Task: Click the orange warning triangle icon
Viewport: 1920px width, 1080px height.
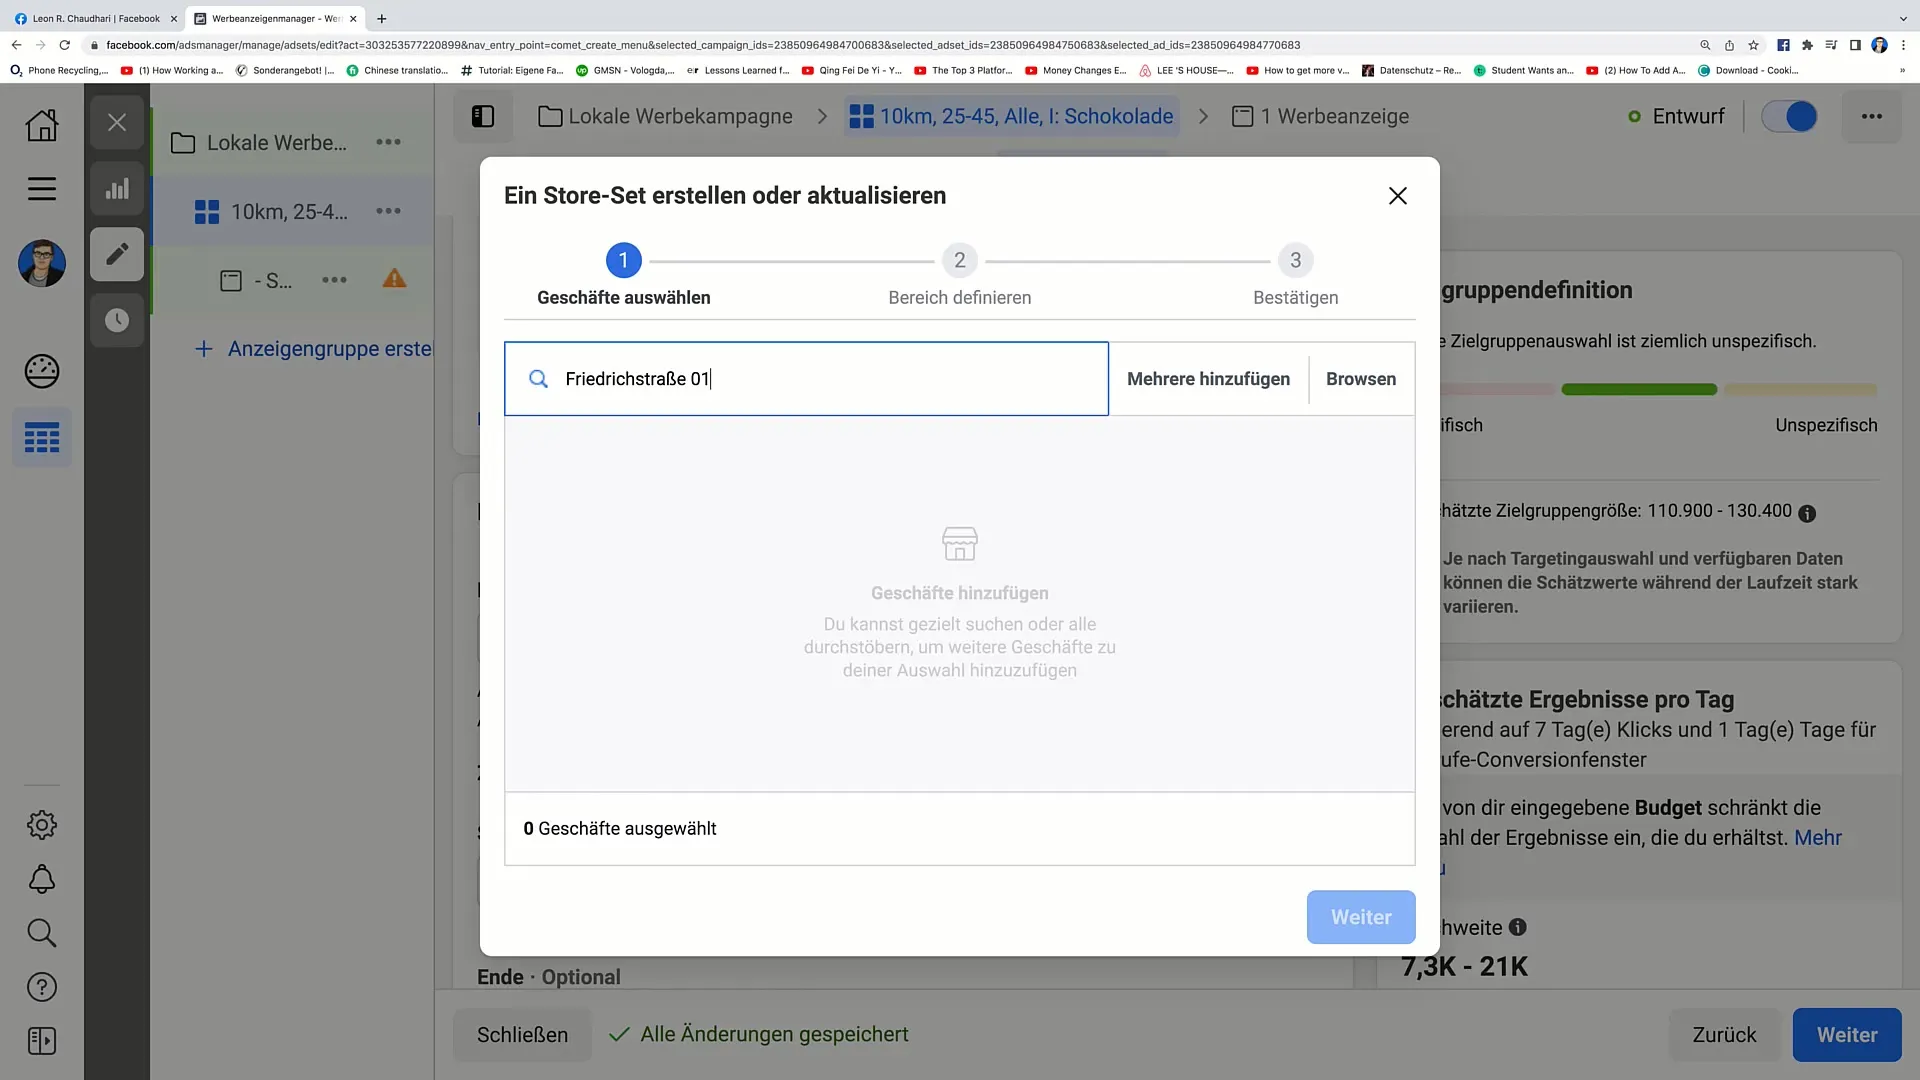Action: pyautogui.click(x=394, y=279)
